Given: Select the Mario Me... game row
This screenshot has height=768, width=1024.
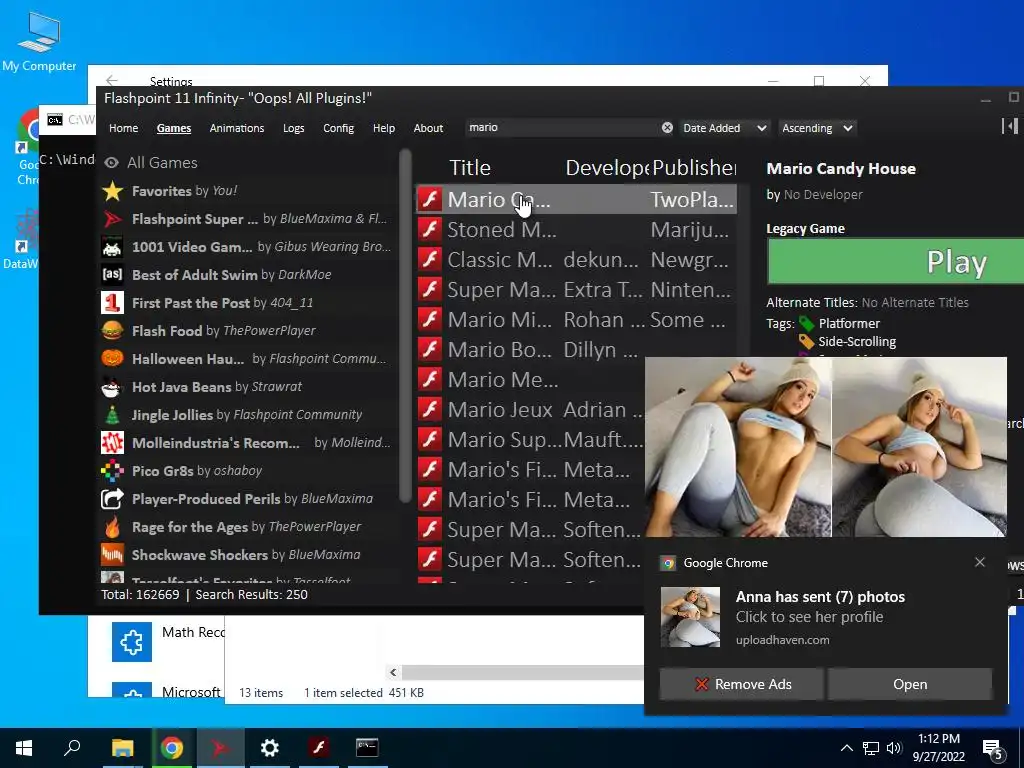Looking at the screenshot, I should 530,379.
